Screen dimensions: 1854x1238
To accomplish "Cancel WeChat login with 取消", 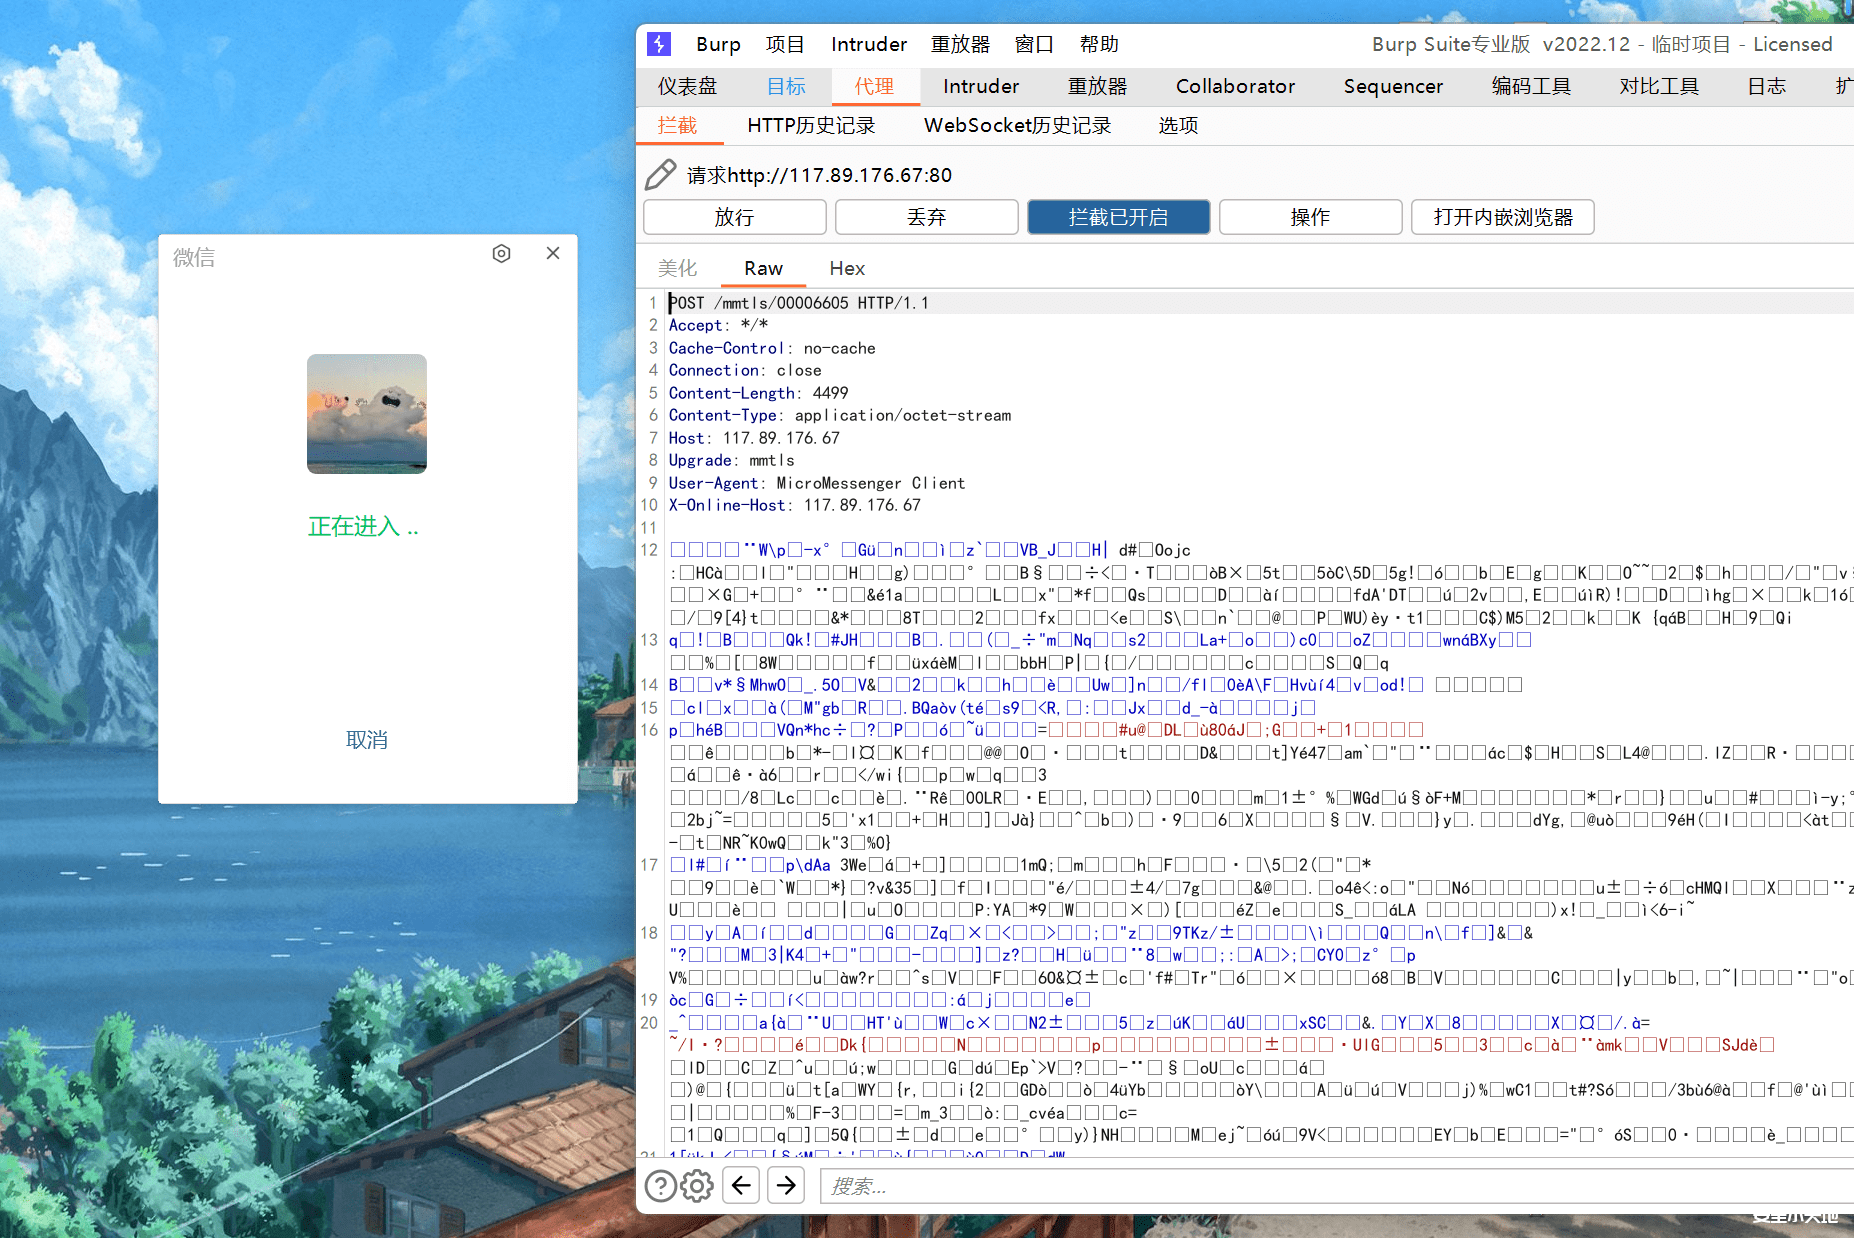I will click(367, 740).
